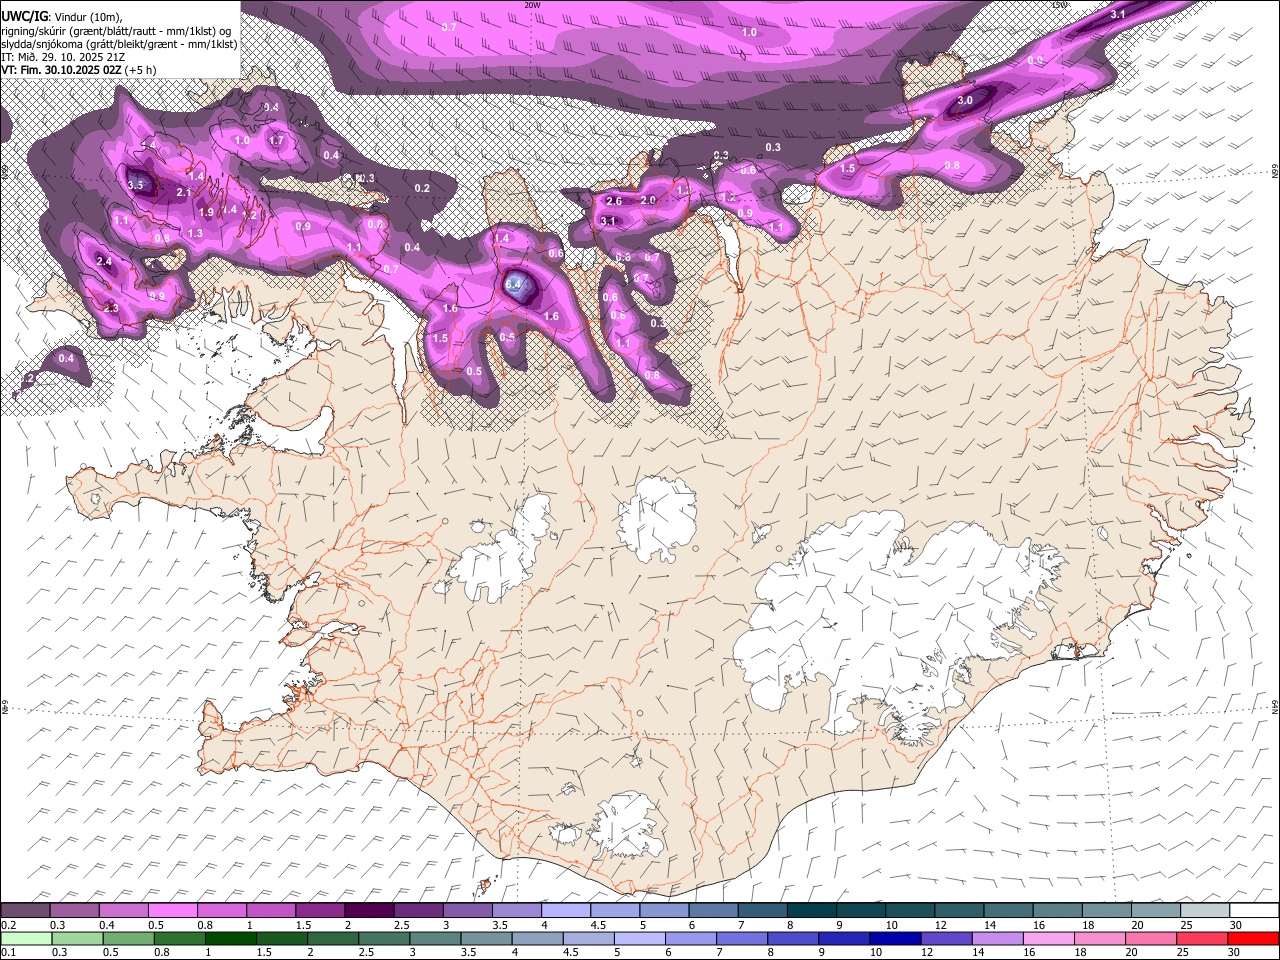Screen dimensions: 1280x960
Task: Click the 'rigning/skúrir (grænt/blátt/rautt' legend description line
Action: pos(115,30)
